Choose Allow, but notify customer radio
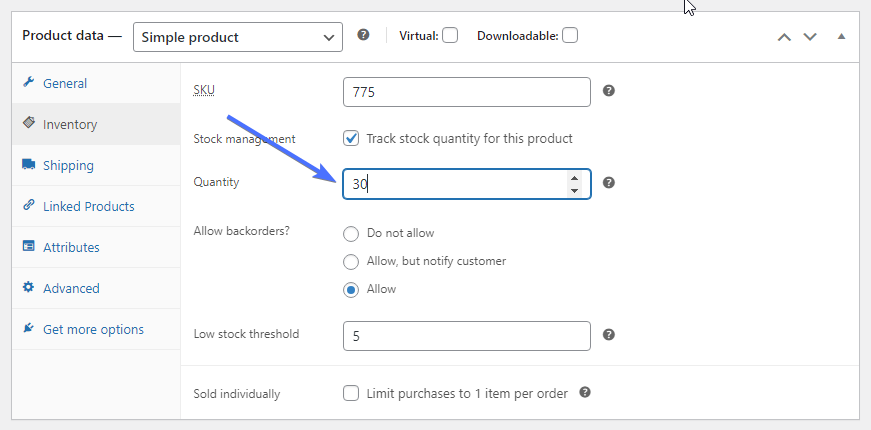 pyautogui.click(x=350, y=261)
